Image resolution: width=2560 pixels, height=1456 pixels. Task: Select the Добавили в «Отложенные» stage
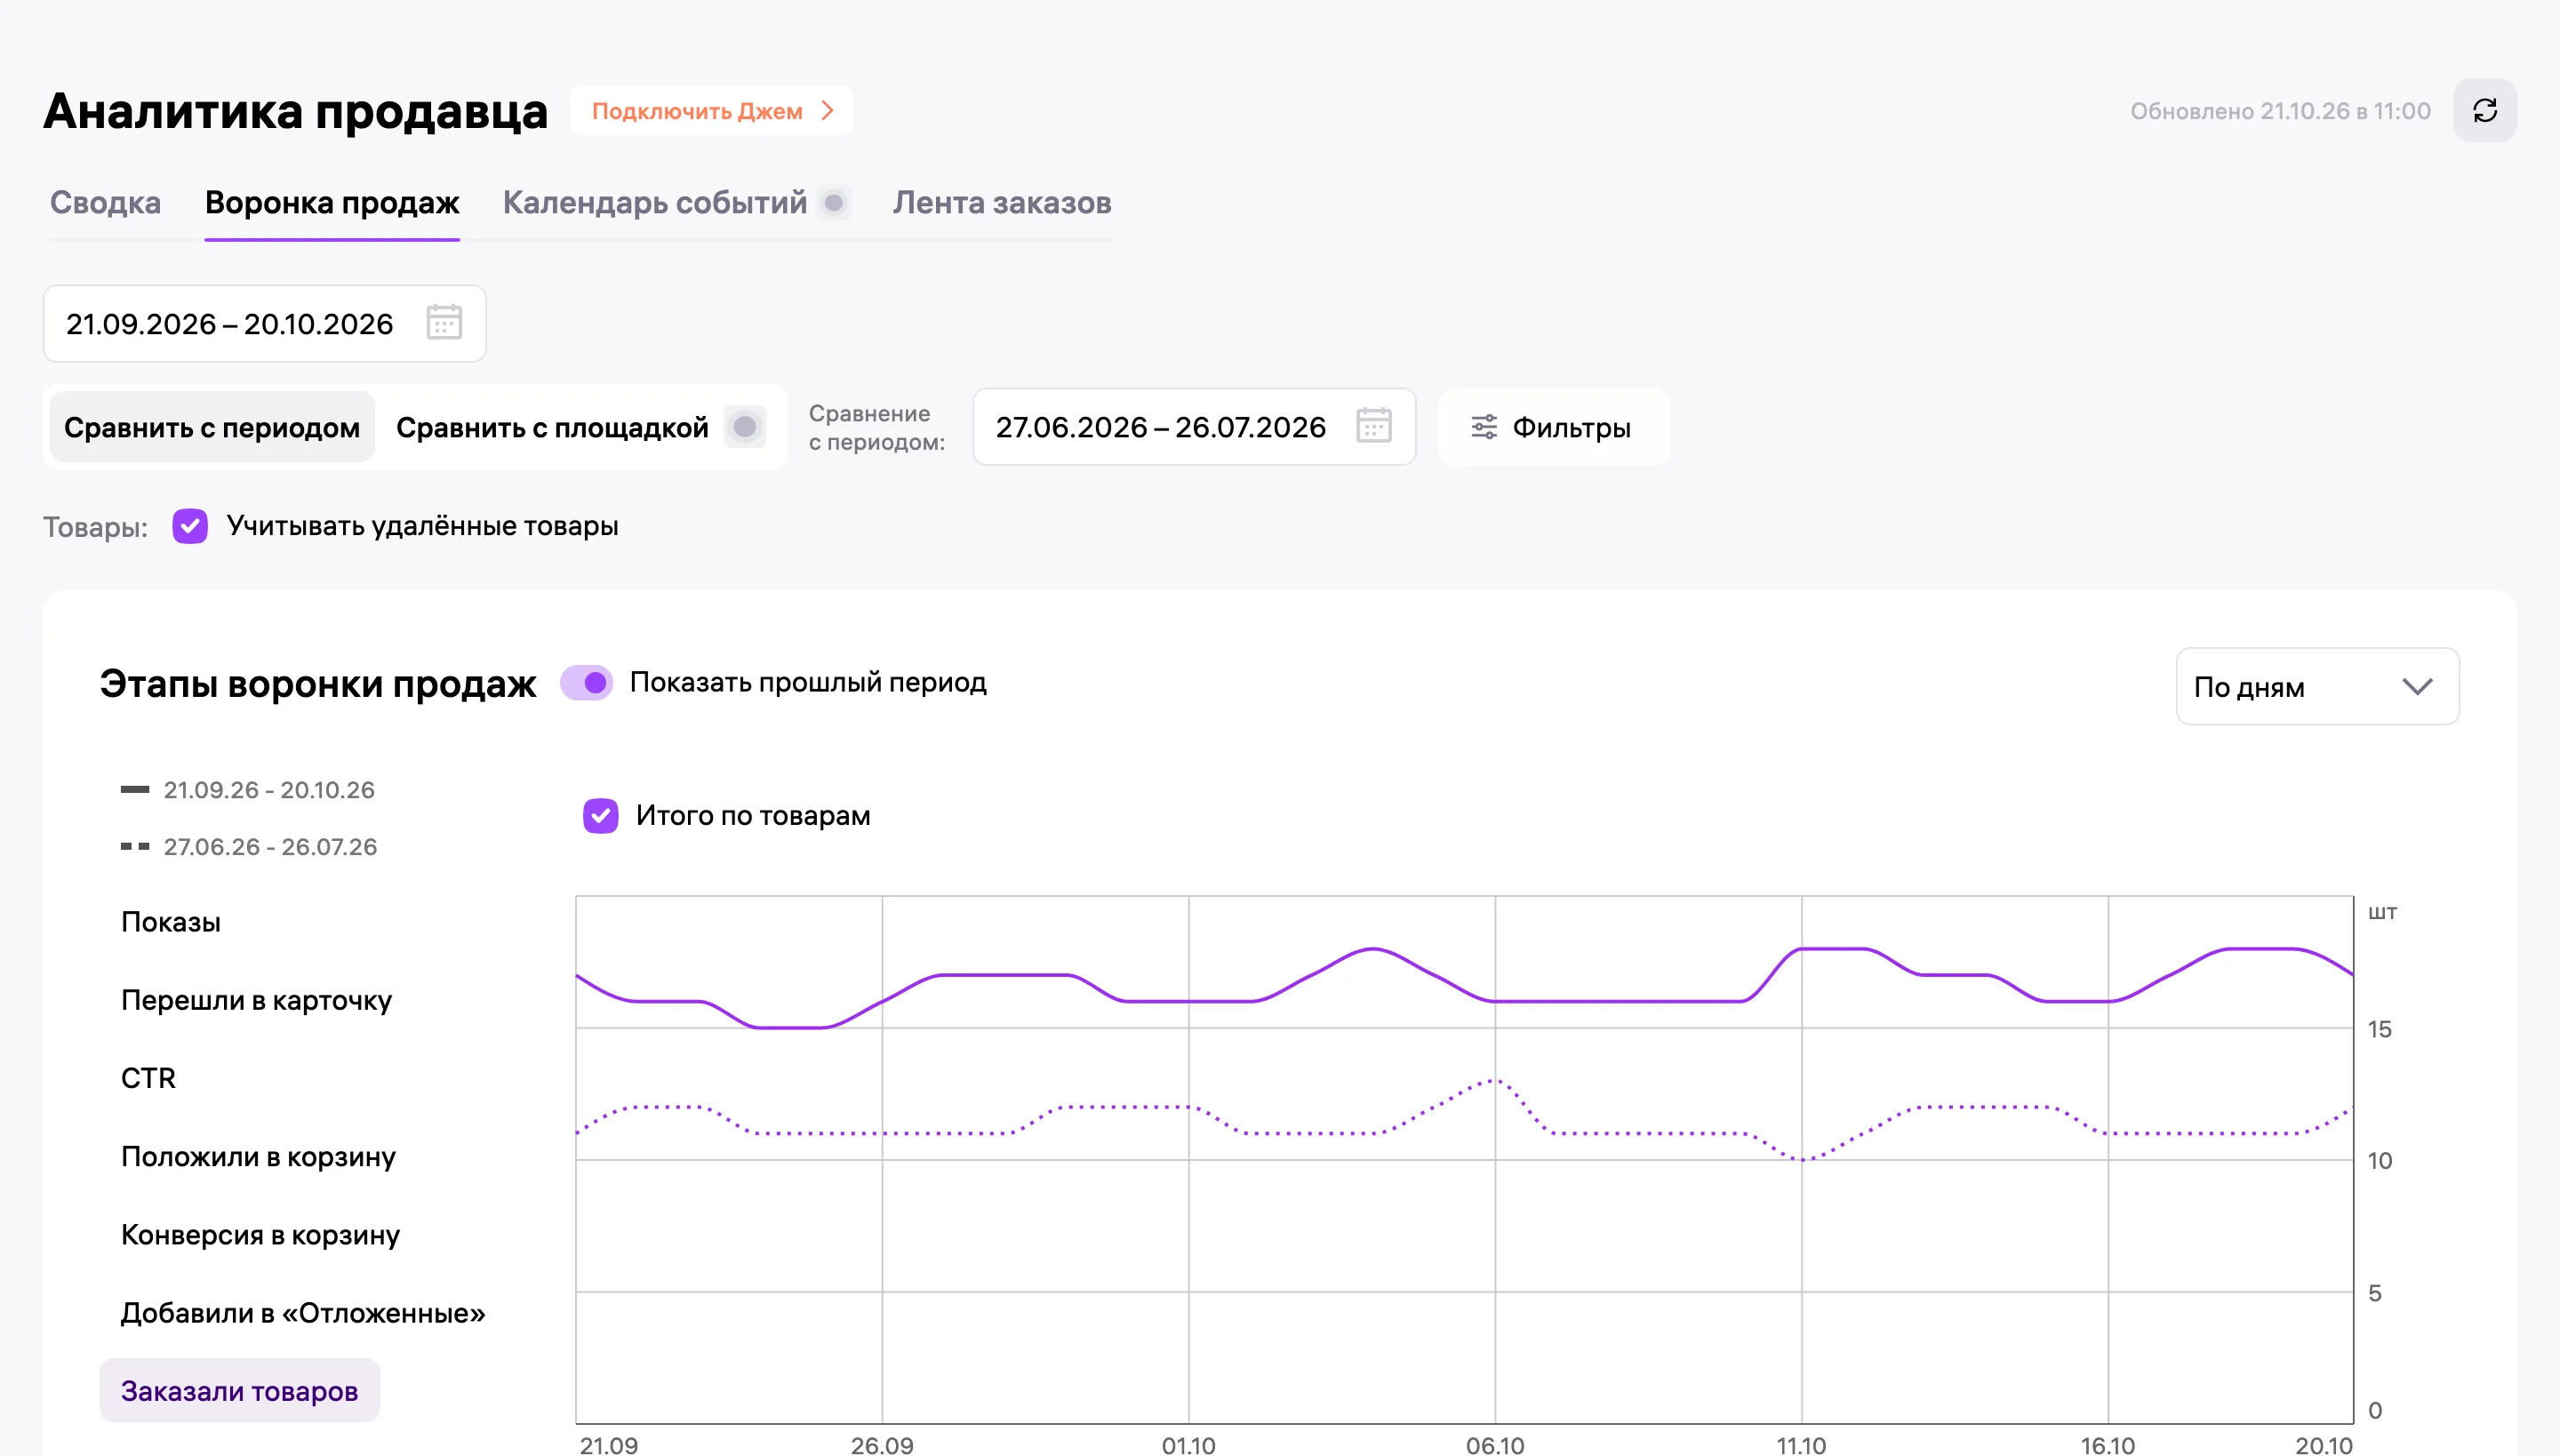(303, 1313)
